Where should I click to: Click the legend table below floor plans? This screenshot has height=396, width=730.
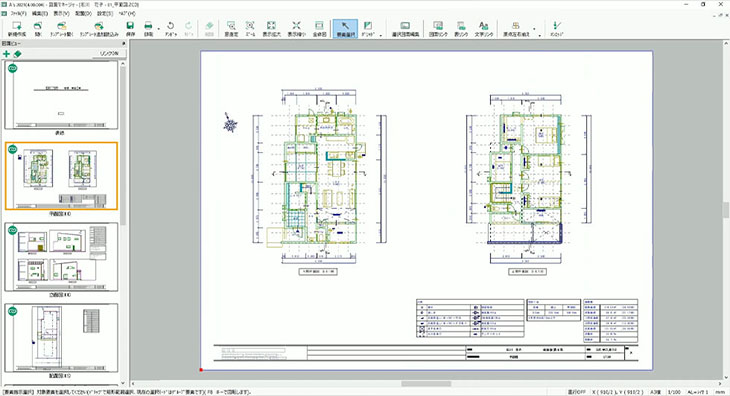(470, 318)
